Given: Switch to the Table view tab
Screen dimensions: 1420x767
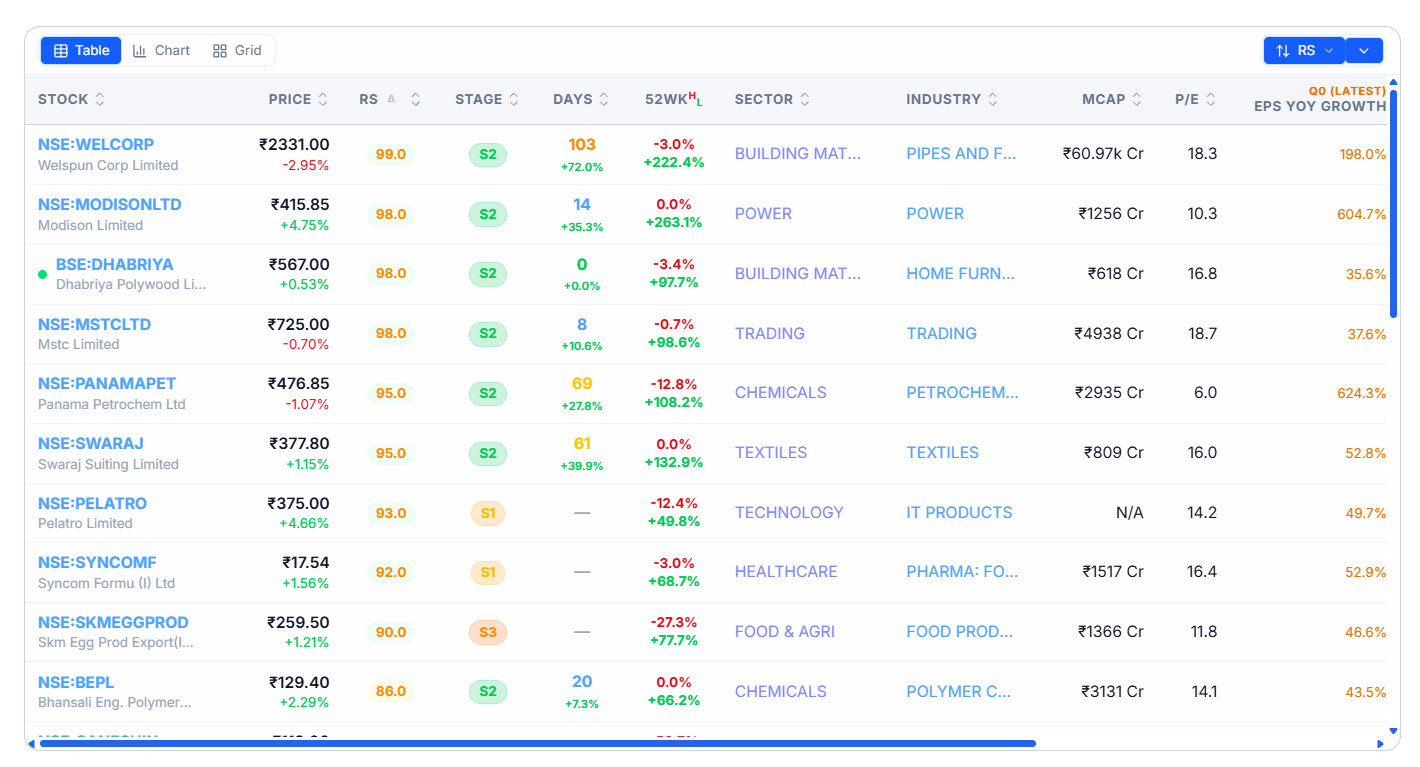Looking at the screenshot, I should click(81, 50).
